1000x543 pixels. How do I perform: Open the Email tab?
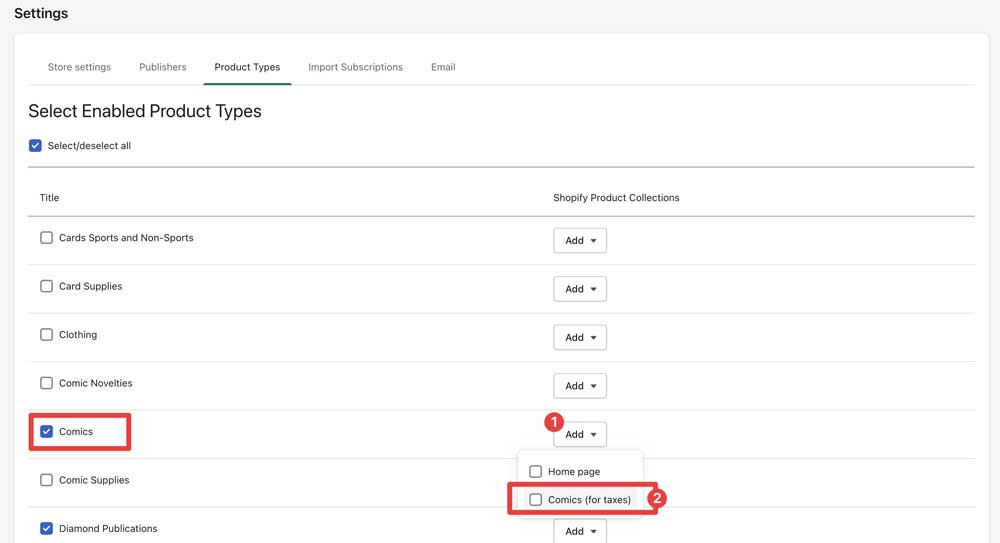tap(443, 67)
